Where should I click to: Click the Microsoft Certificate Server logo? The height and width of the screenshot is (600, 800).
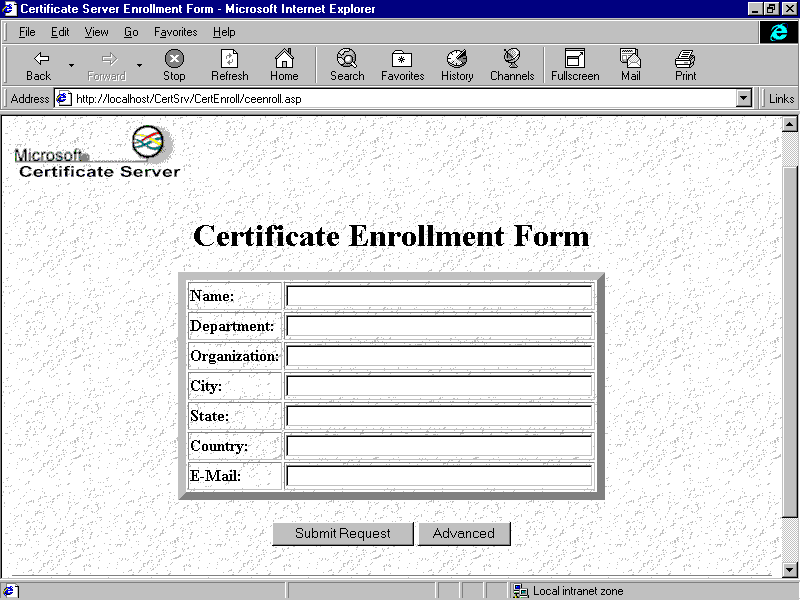97,152
